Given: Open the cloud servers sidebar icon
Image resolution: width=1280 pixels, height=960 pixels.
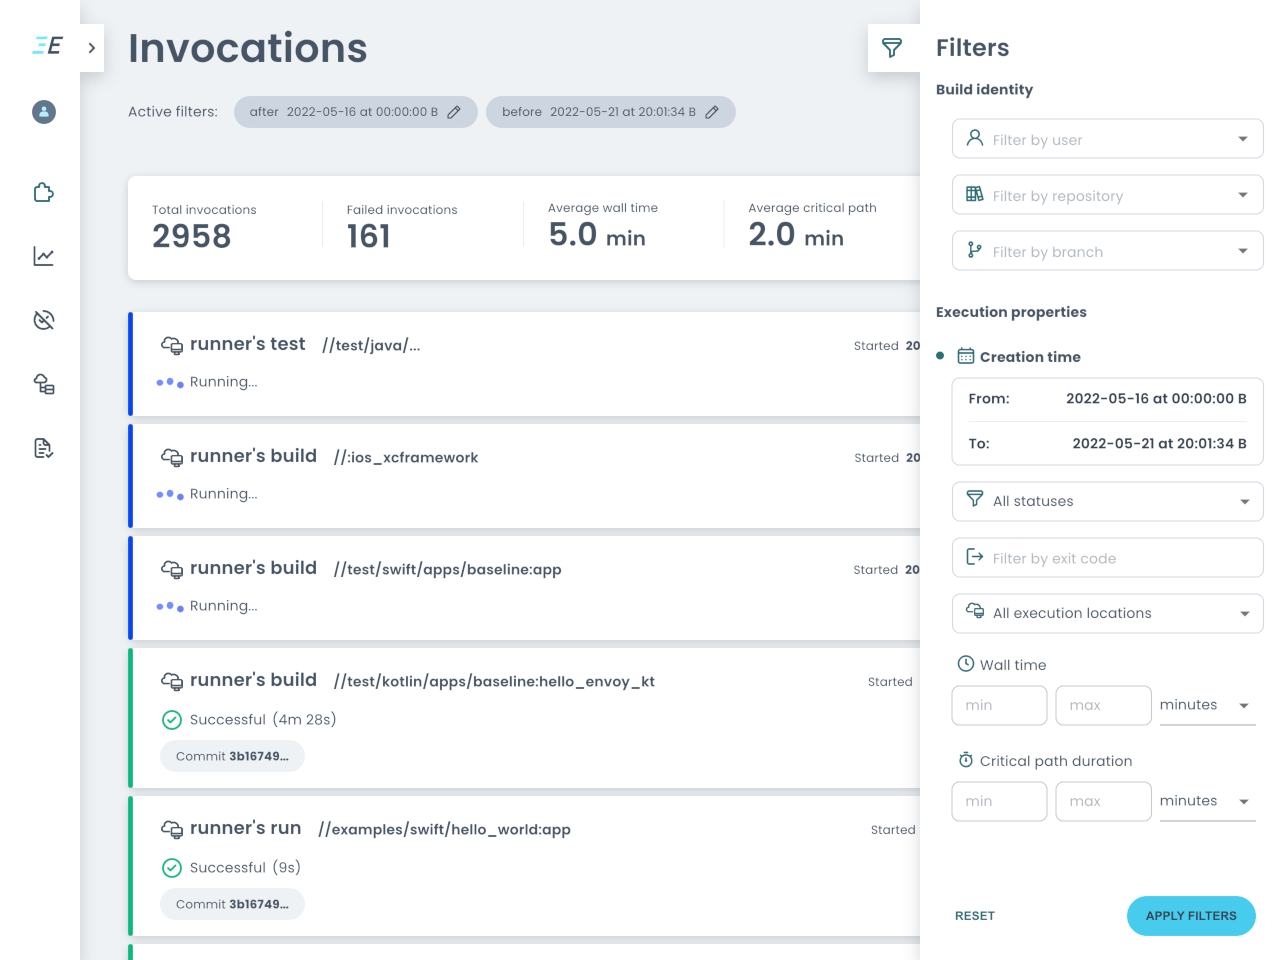Looking at the screenshot, I should click(x=44, y=384).
